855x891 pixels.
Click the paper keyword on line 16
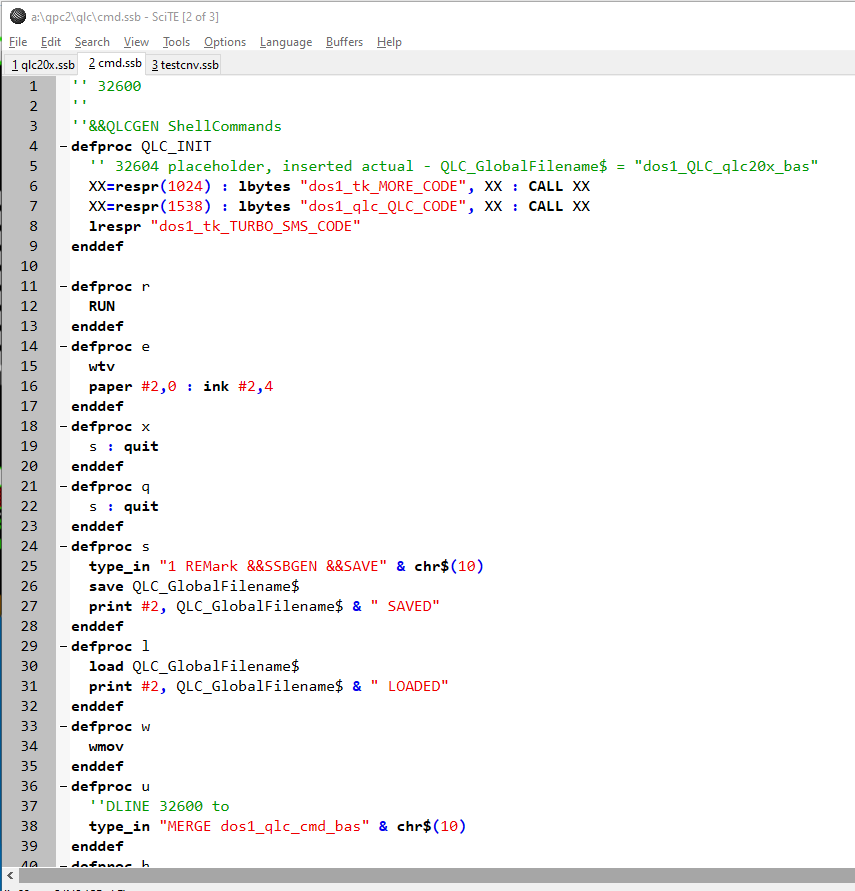coord(110,386)
